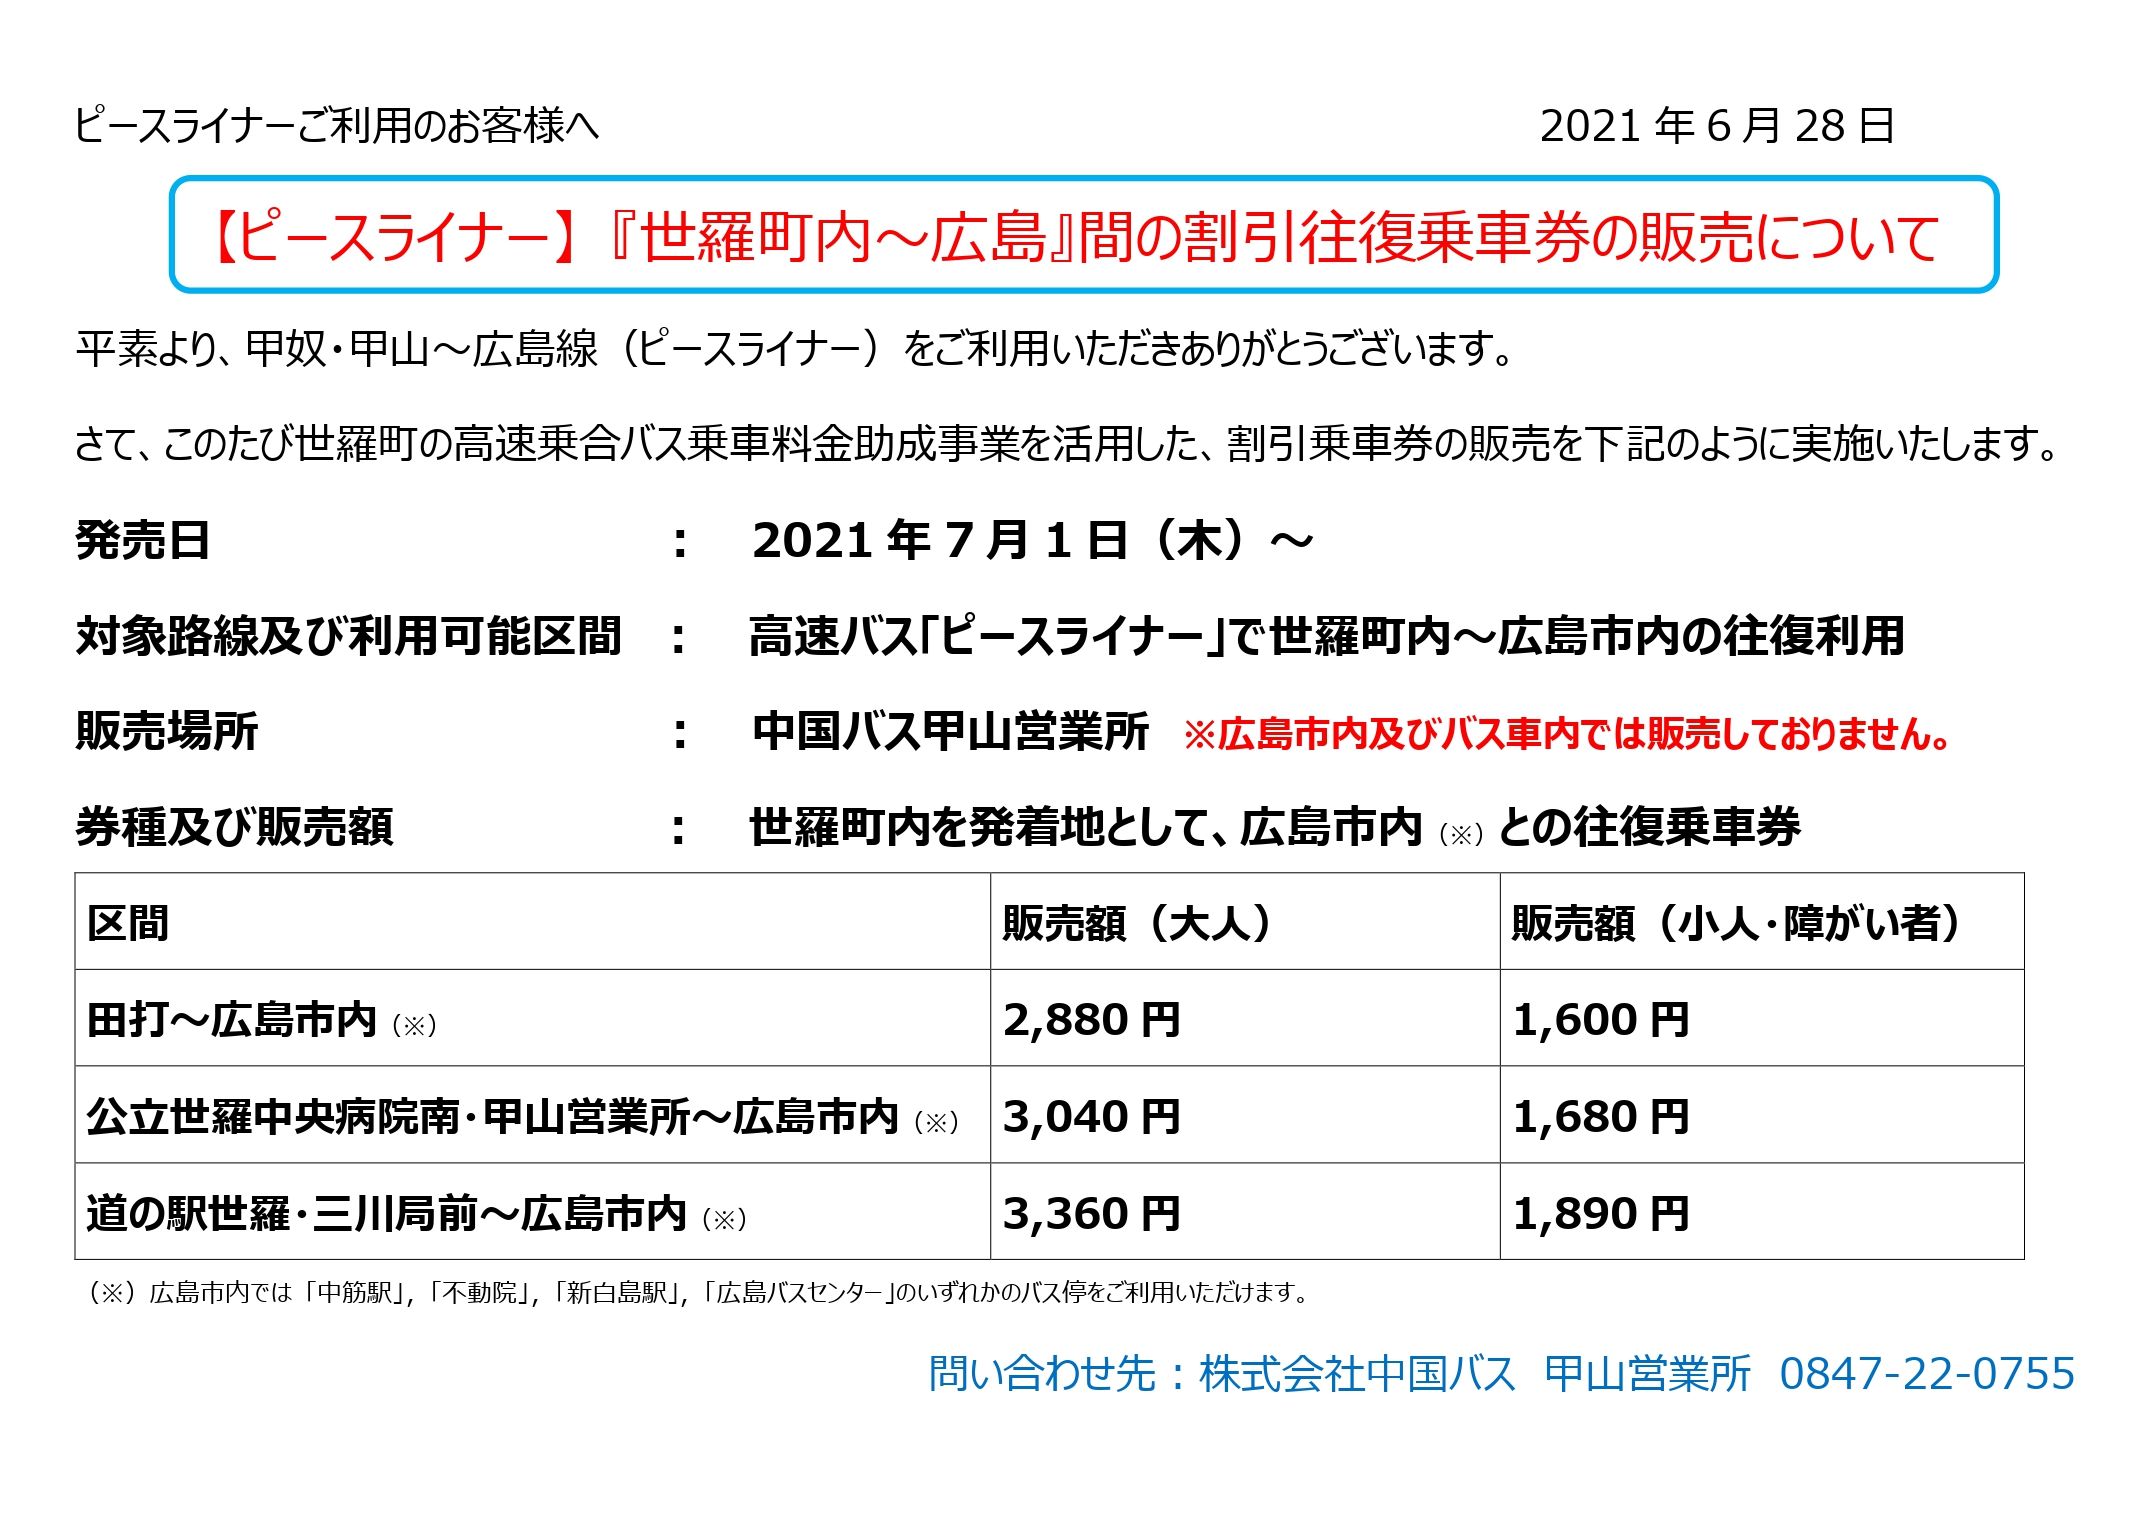Click the 販売額(大人) column header
This screenshot has width=2150, height=1518.
(x=1137, y=922)
